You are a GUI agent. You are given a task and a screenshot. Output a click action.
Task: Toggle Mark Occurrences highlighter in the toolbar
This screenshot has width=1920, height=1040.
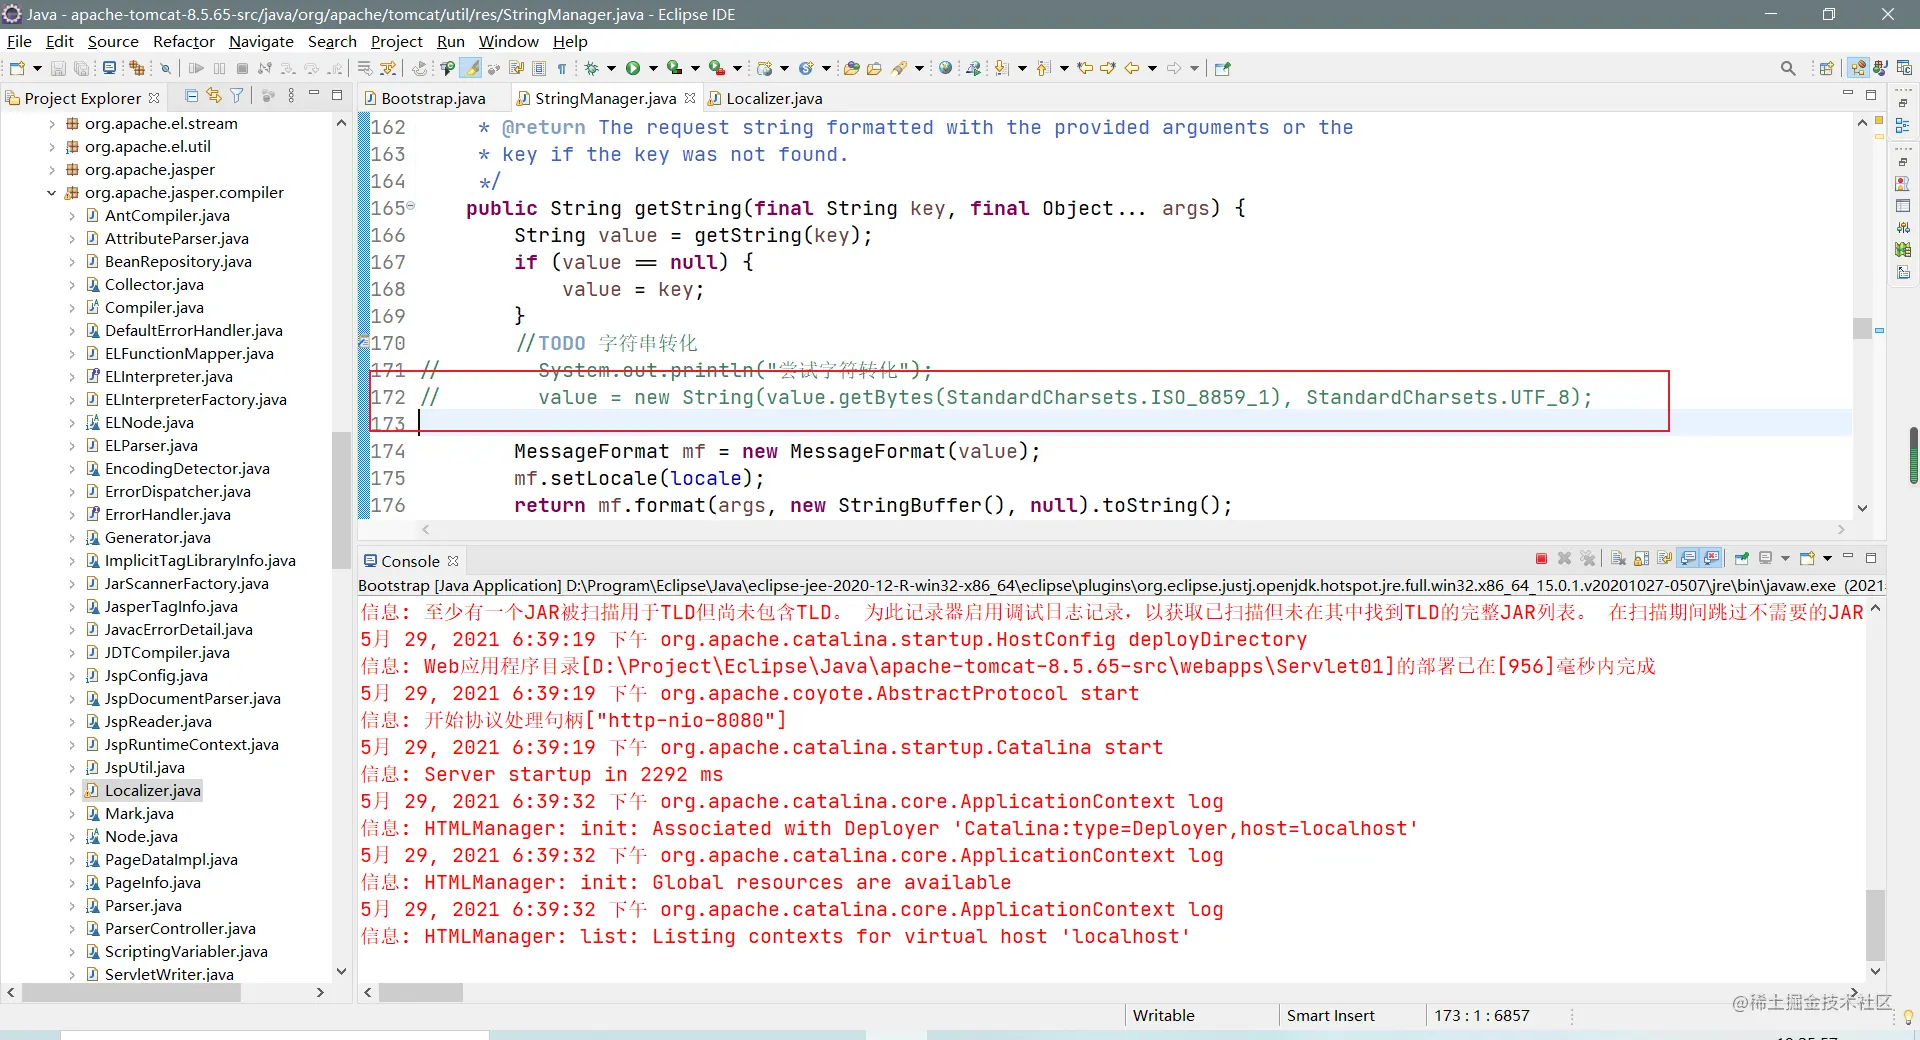point(471,68)
